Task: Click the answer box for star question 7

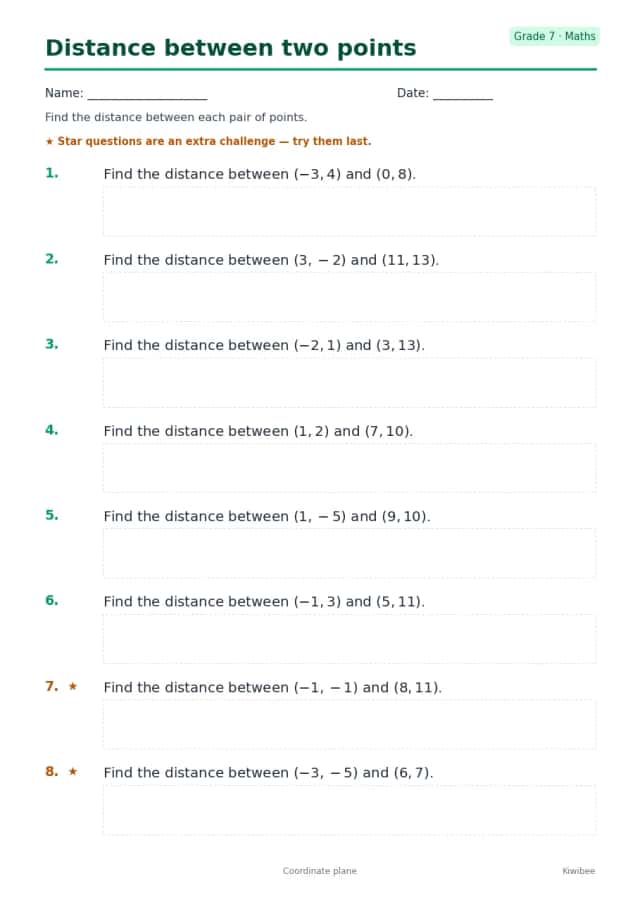Action: [x=349, y=724]
